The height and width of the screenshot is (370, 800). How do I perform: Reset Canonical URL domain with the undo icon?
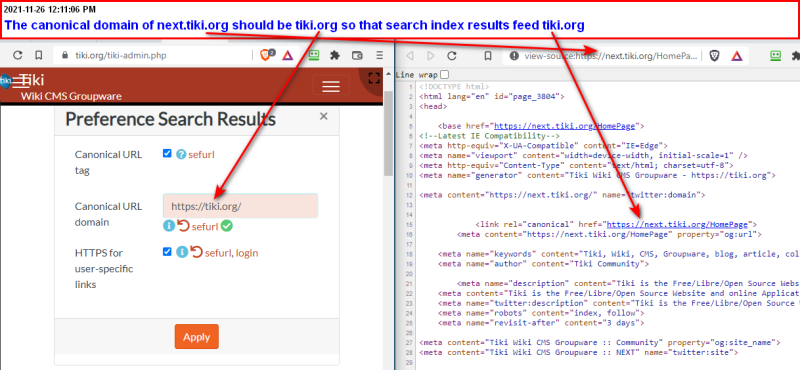pyautogui.click(x=183, y=226)
